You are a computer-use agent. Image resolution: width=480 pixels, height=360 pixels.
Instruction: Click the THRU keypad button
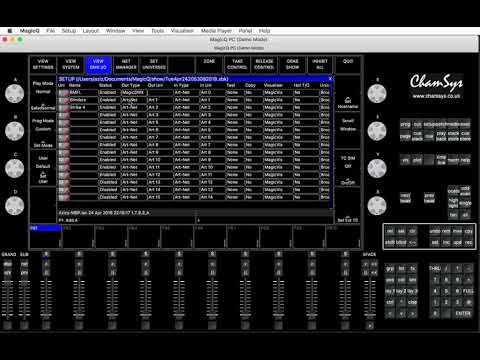[435, 268]
